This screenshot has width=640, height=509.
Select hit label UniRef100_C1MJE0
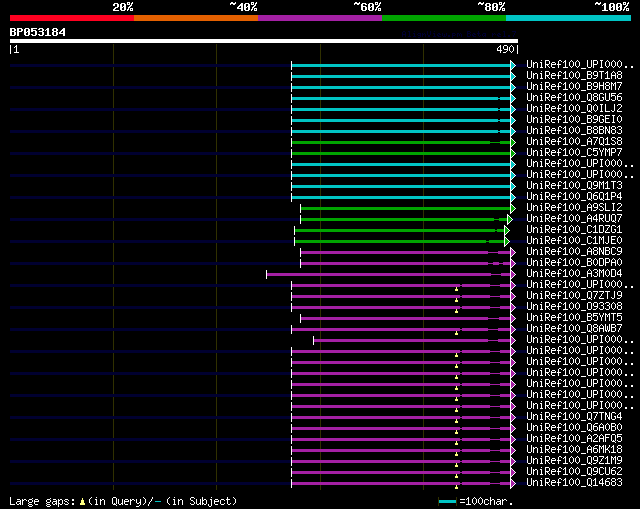[x=574, y=241]
